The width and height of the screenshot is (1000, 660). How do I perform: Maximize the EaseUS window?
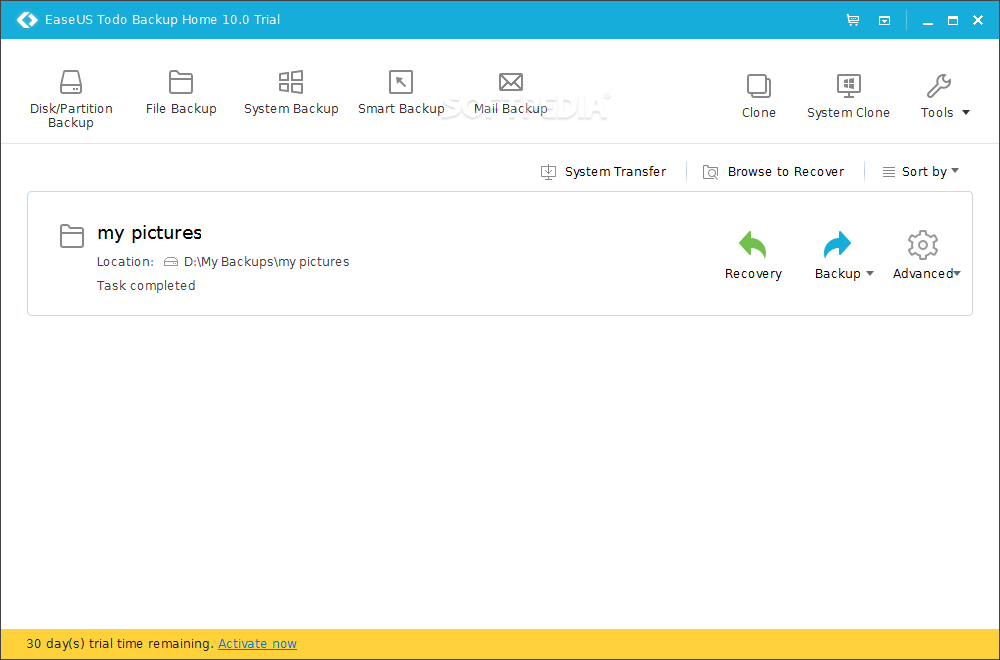953,20
